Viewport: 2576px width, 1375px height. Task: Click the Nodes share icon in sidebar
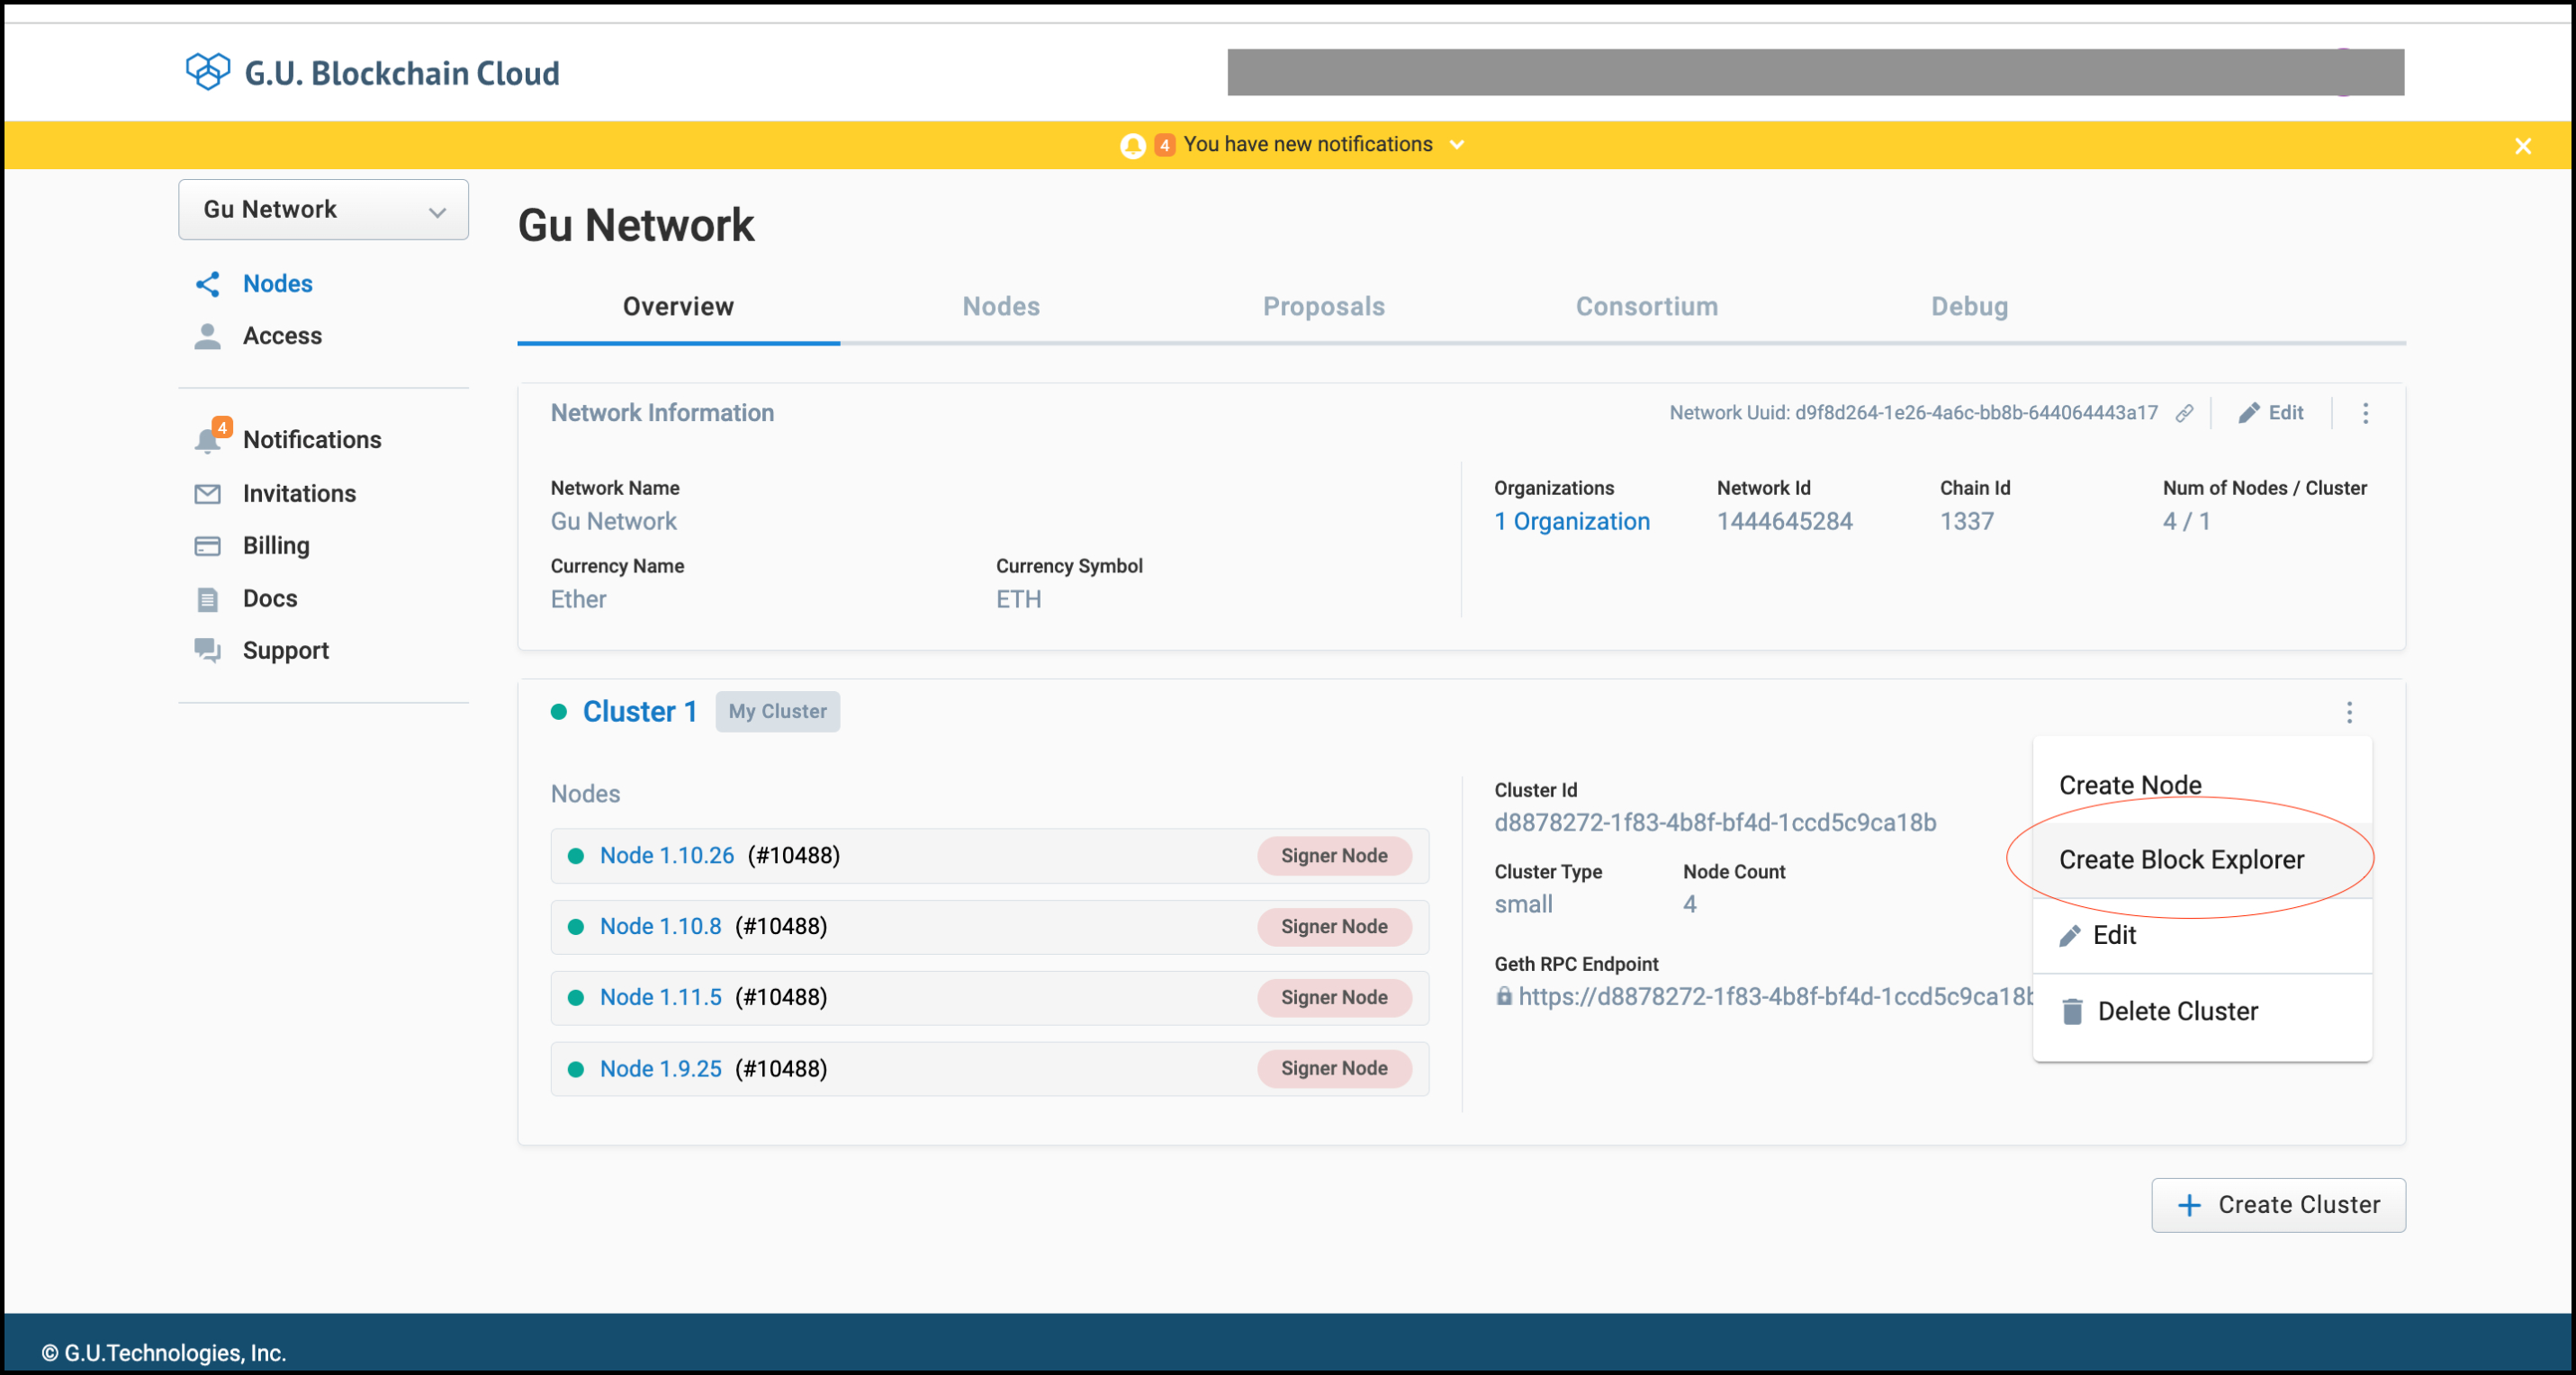(x=207, y=284)
